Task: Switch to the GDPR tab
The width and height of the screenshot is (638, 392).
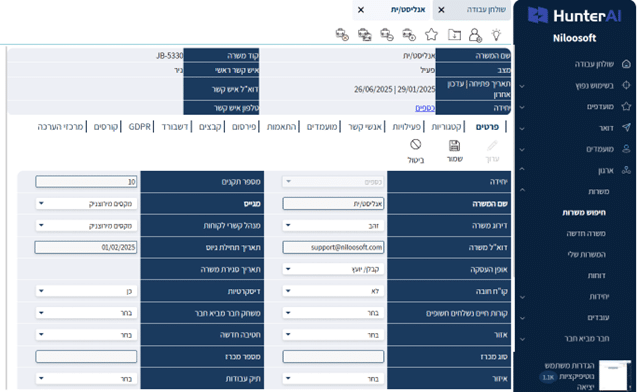Action: pos(140,127)
